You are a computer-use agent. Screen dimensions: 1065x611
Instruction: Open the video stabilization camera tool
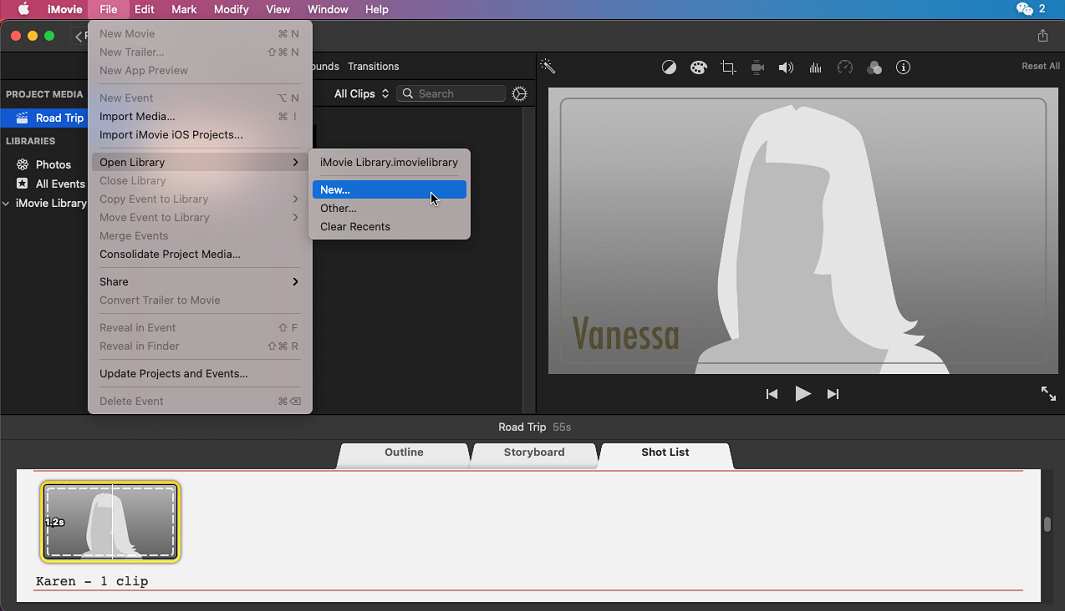pos(757,67)
